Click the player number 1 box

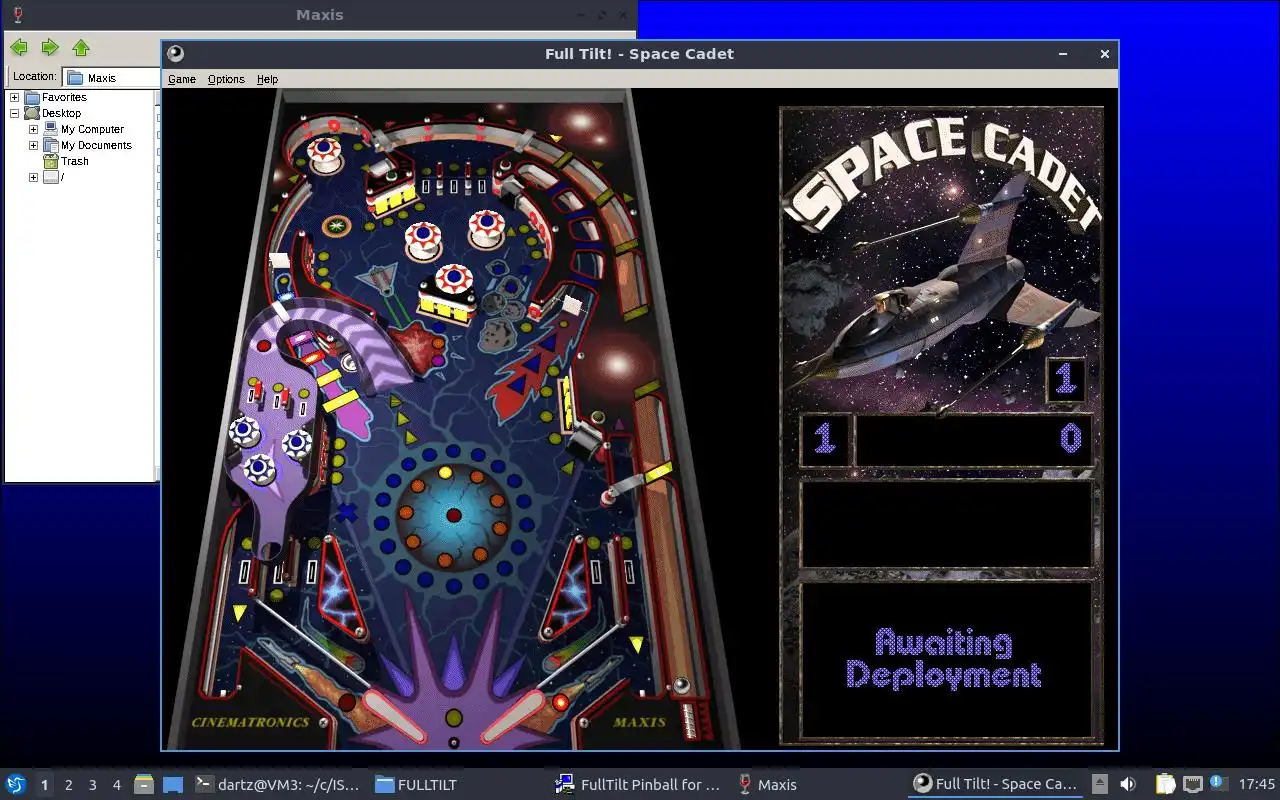pos(825,439)
